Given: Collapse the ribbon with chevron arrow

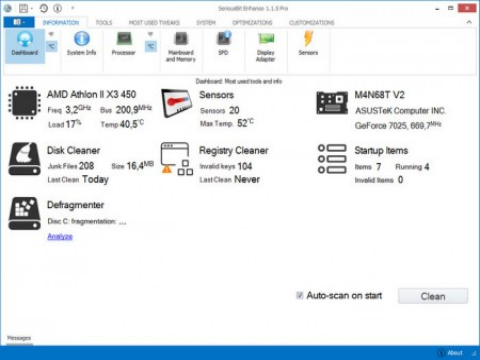Looking at the screenshot, I should [x=469, y=22].
